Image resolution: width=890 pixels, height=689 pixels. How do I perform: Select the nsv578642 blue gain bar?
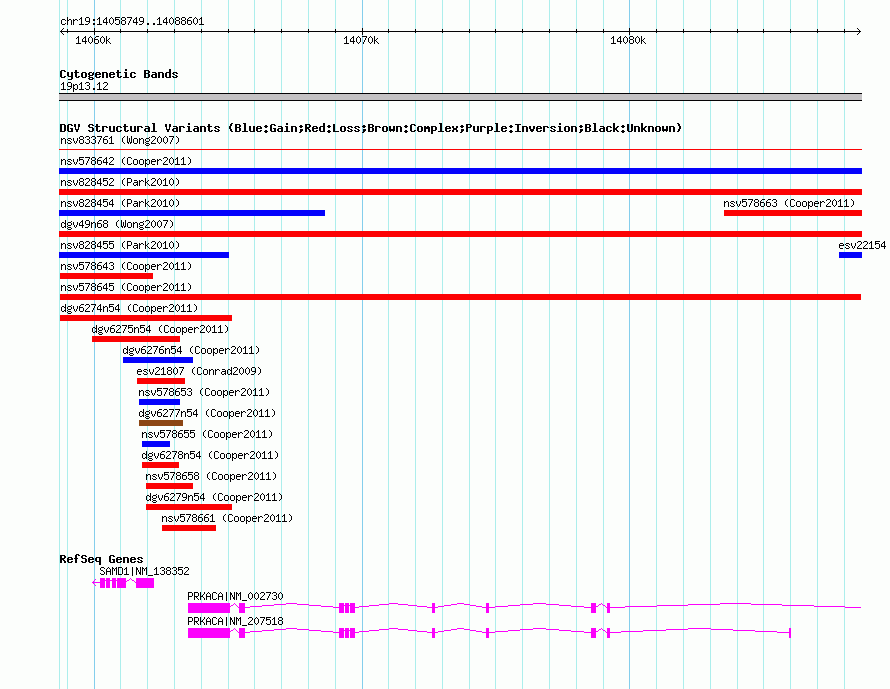coord(460,171)
